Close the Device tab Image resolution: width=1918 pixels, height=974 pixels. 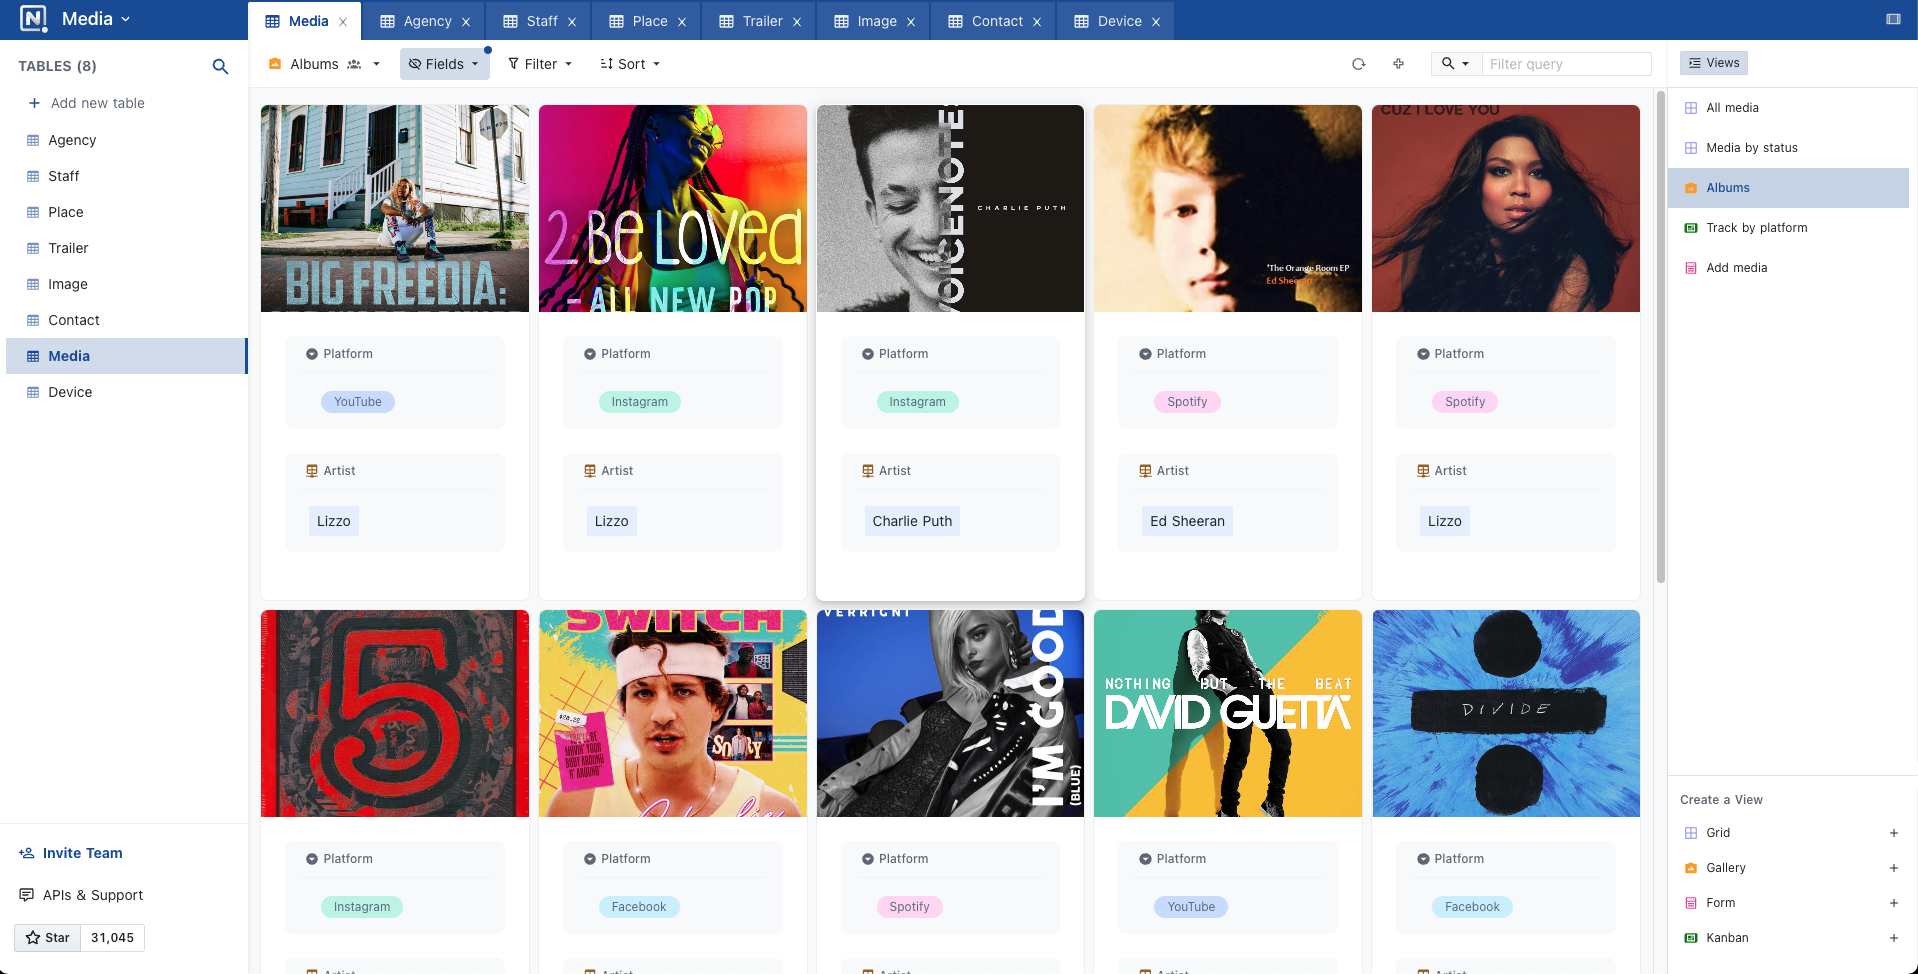click(1156, 22)
